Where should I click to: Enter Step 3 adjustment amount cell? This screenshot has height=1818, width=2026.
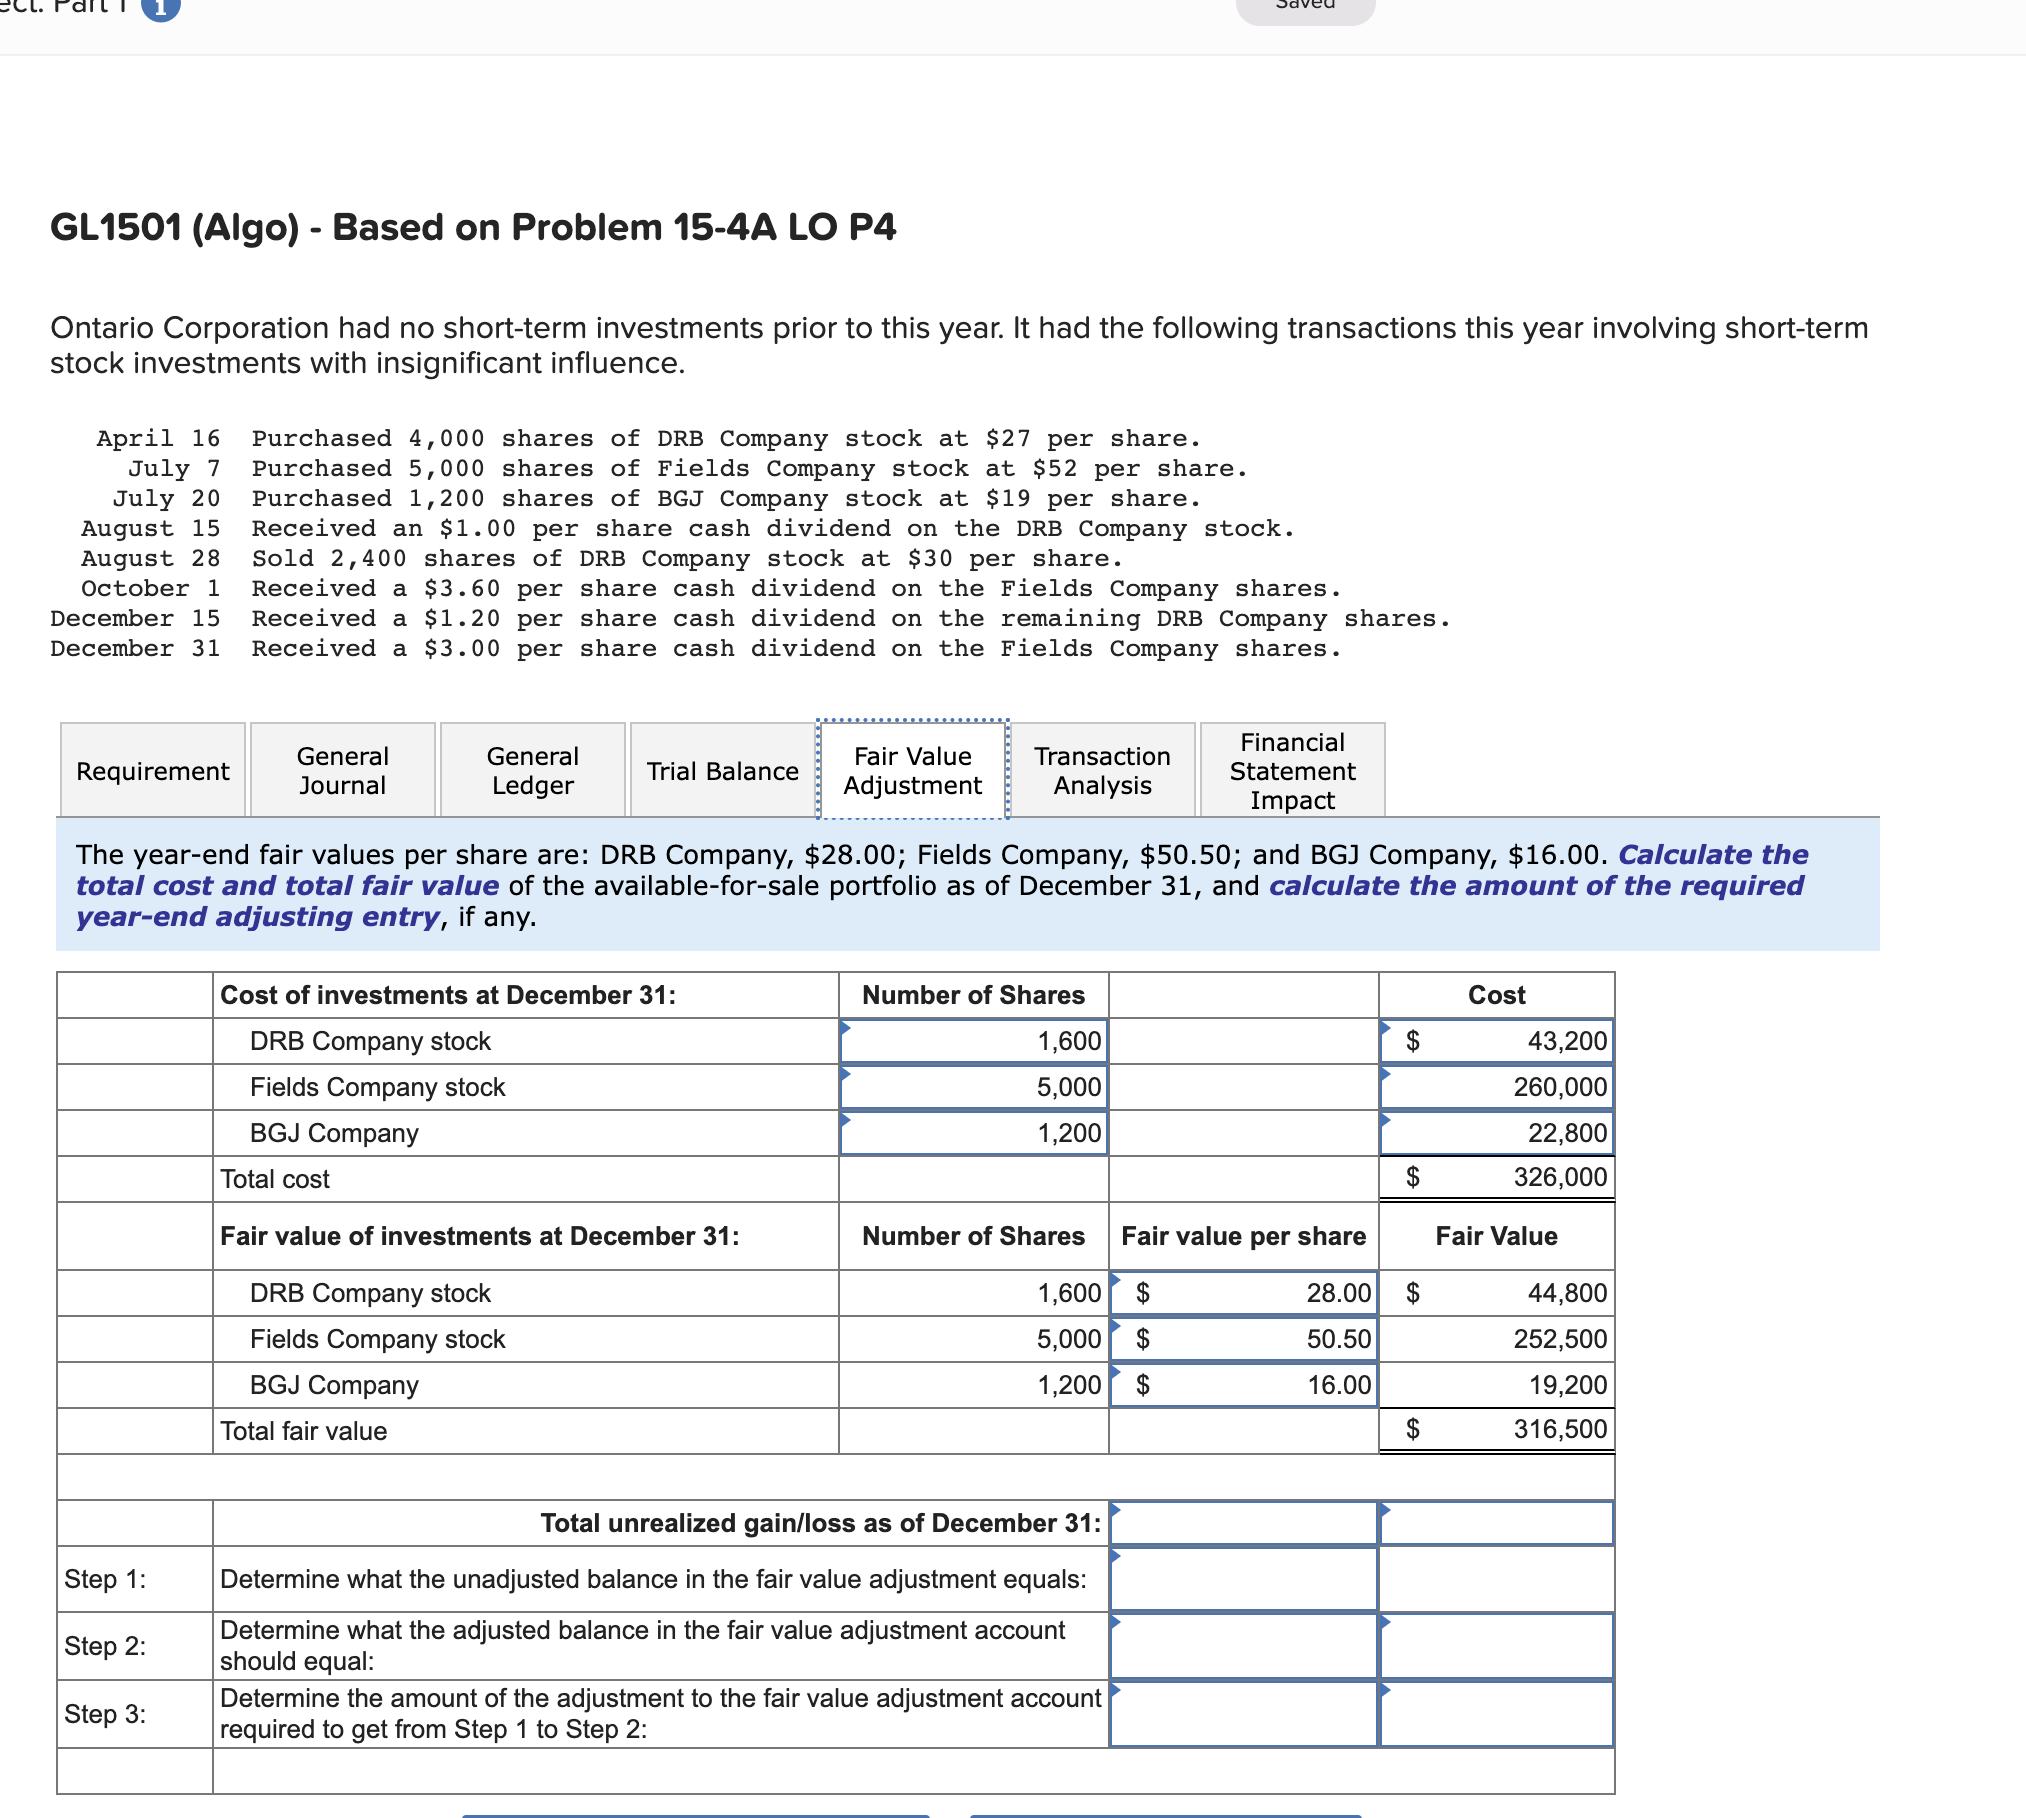point(1496,1714)
